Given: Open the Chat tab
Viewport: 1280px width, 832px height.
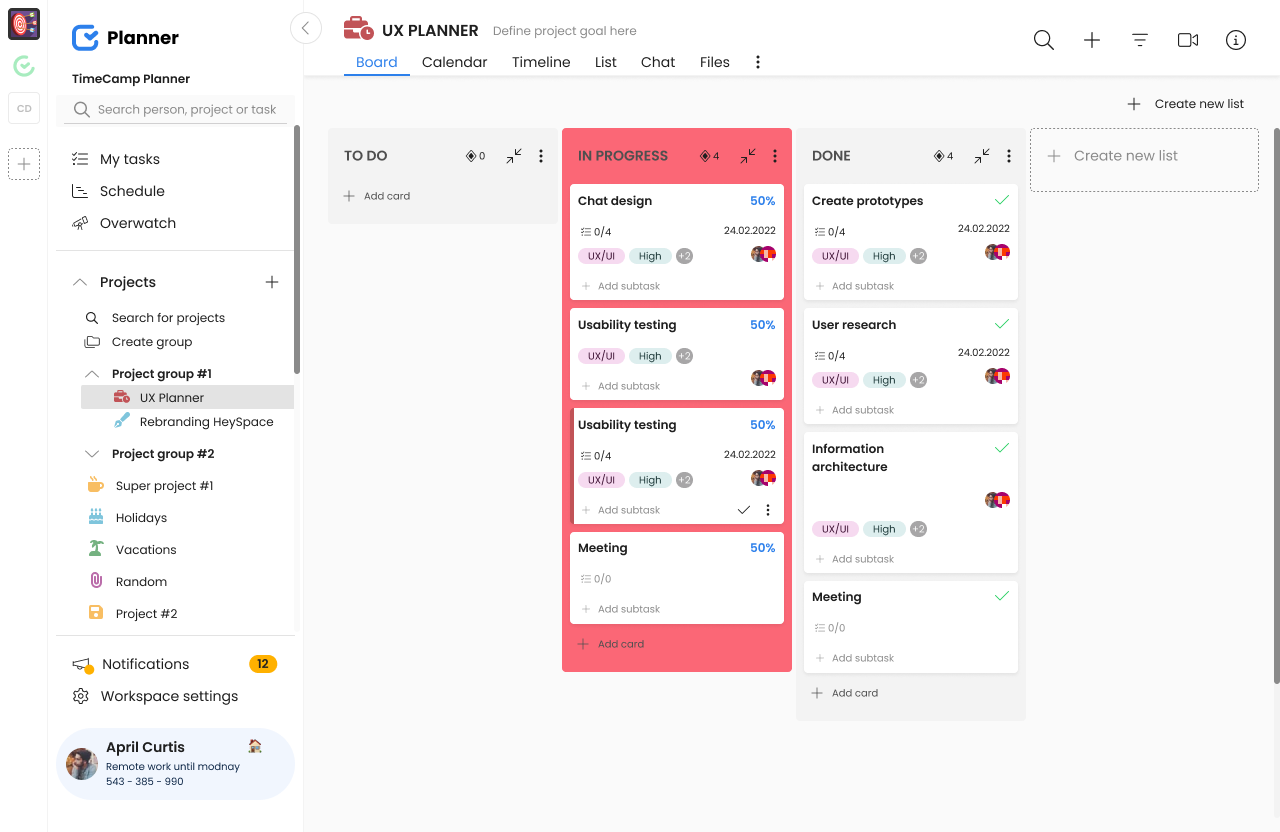Looking at the screenshot, I should pyautogui.click(x=658, y=62).
